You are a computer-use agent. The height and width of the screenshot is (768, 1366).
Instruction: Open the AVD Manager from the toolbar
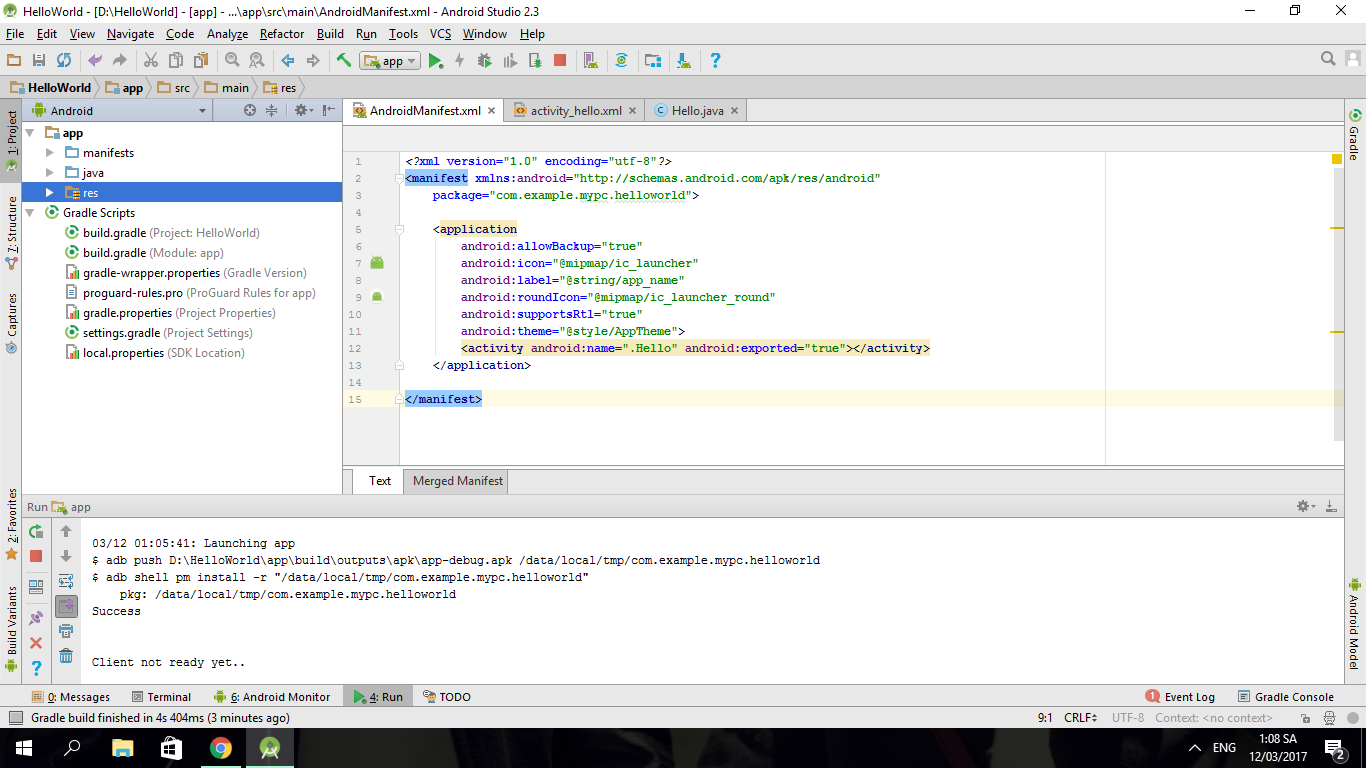(590, 61)
